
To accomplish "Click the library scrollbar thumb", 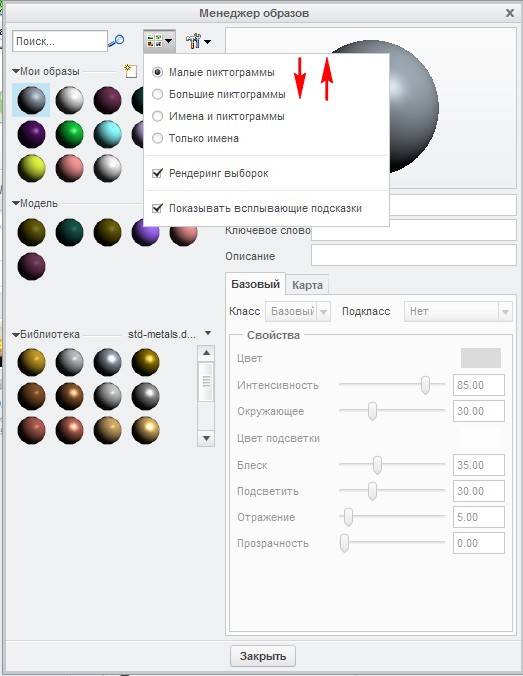I will point(206,382).
